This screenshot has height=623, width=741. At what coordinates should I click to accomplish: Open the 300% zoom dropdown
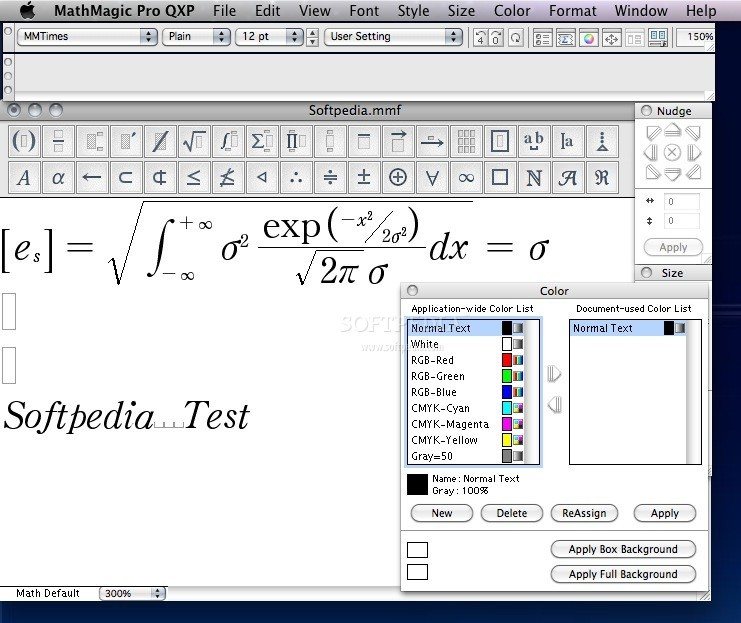132,593
